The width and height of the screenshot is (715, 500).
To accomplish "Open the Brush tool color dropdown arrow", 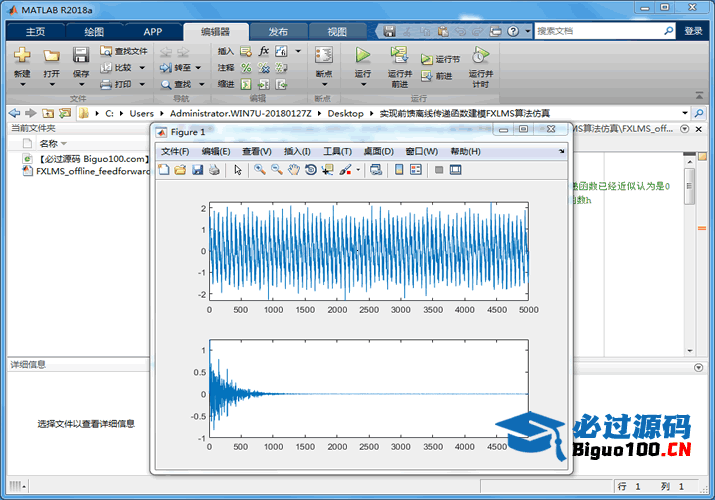I will point(357,170).
